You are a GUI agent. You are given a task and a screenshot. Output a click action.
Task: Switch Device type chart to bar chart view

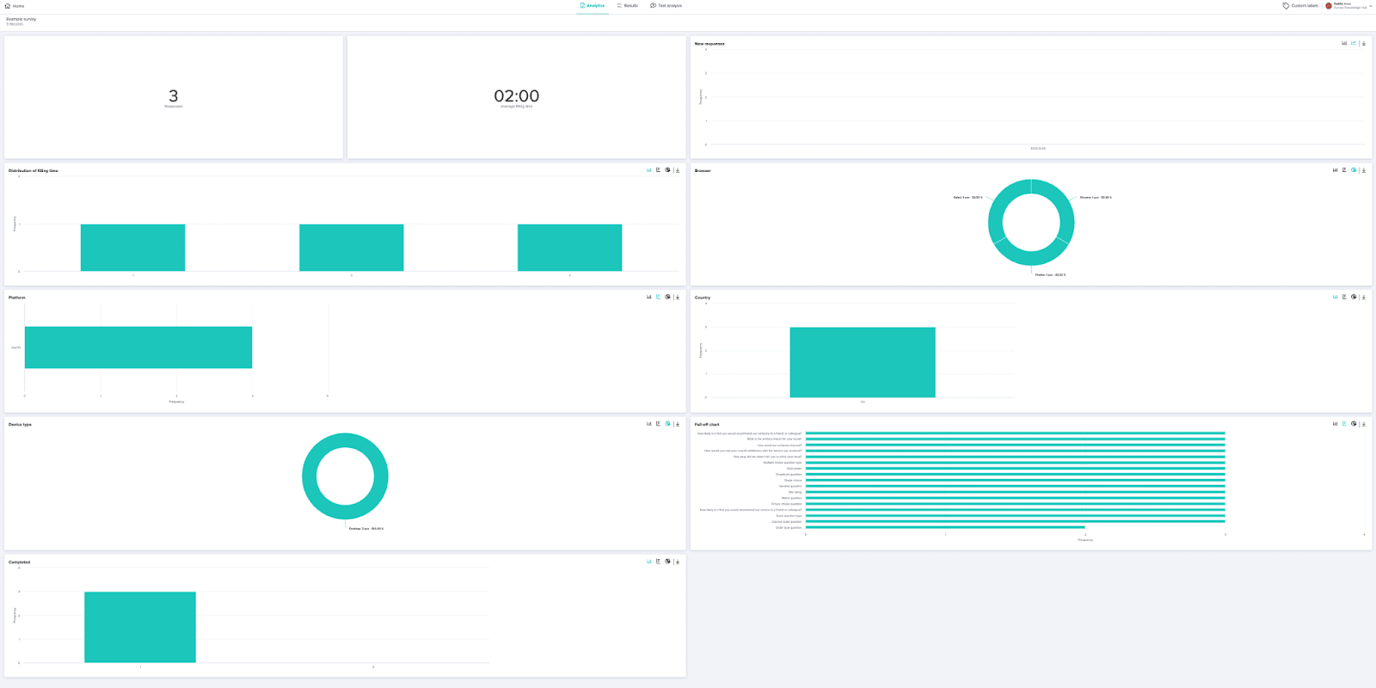(x=647, y=422)
